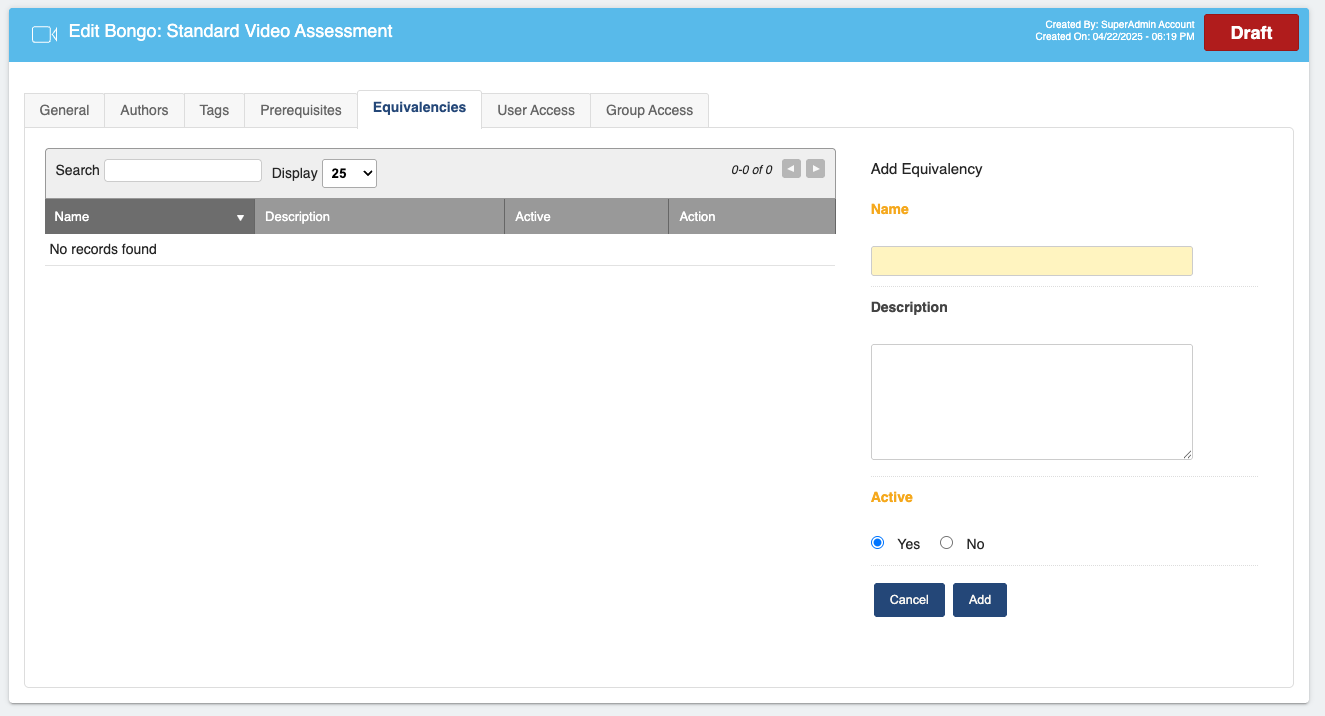
Task: Open the Authors tab
Action: click(144, 110)
